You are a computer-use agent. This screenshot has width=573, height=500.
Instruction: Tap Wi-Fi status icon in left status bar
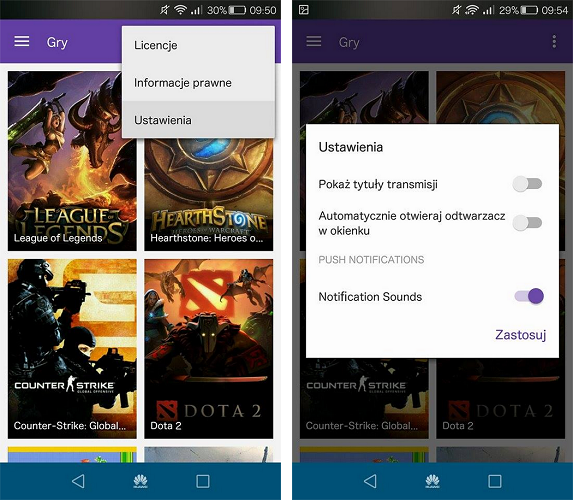point(180,10)
